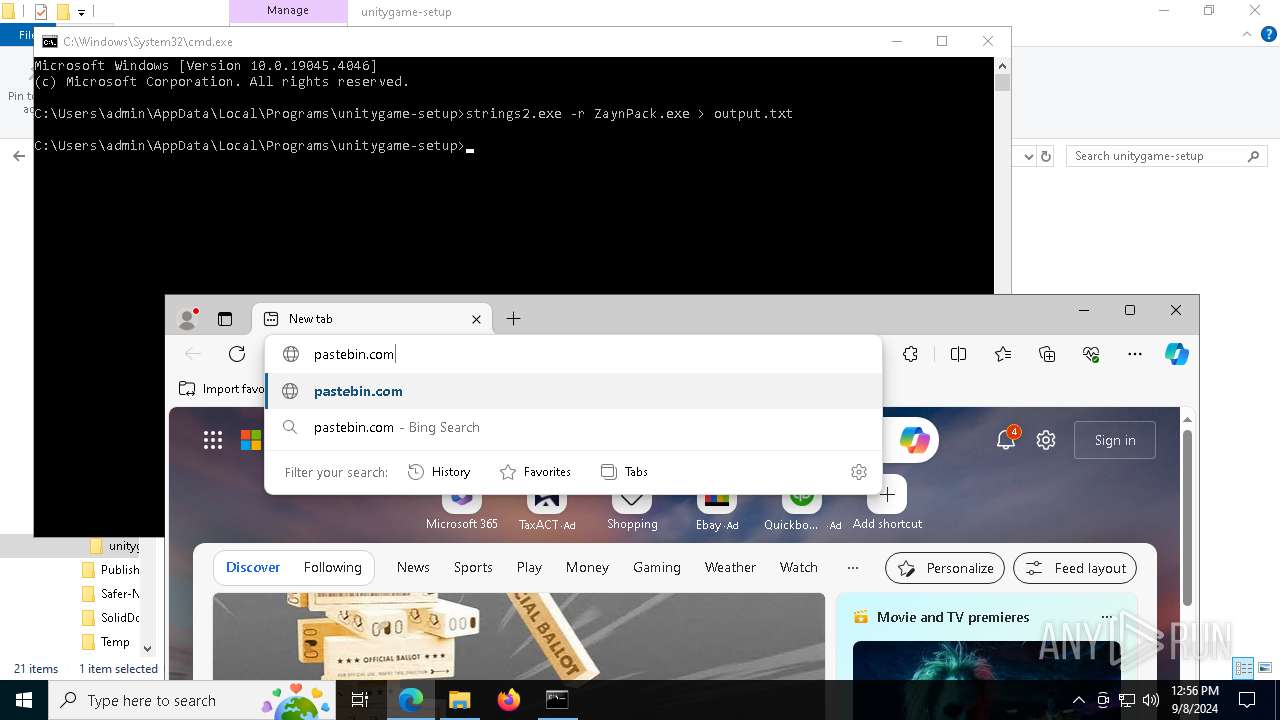This screenshot has width=1280, height=720.
Task: Click the Personalize button
Action: pos(945,568)
